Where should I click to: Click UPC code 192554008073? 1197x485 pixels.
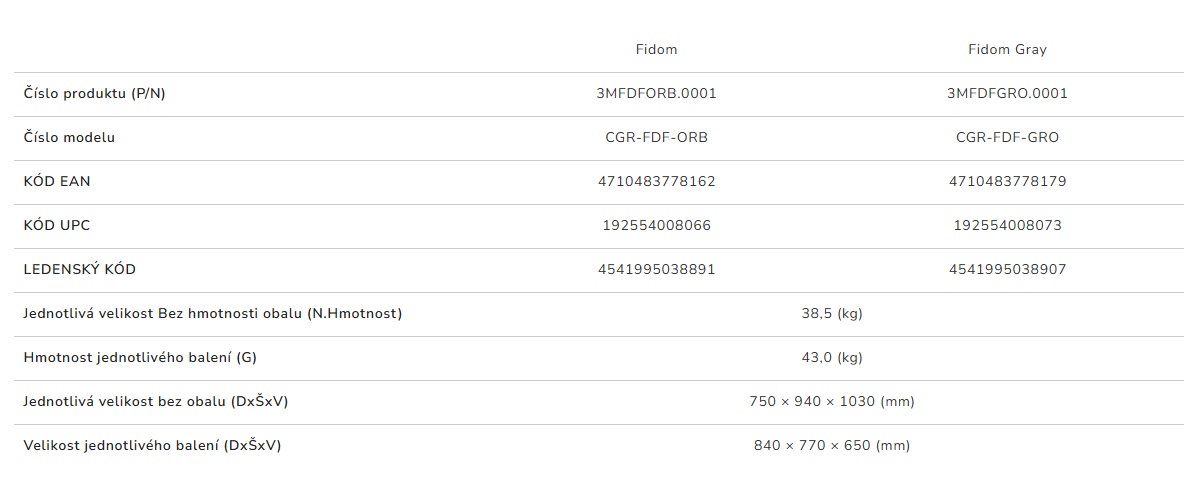click(x=1007, y=226)
